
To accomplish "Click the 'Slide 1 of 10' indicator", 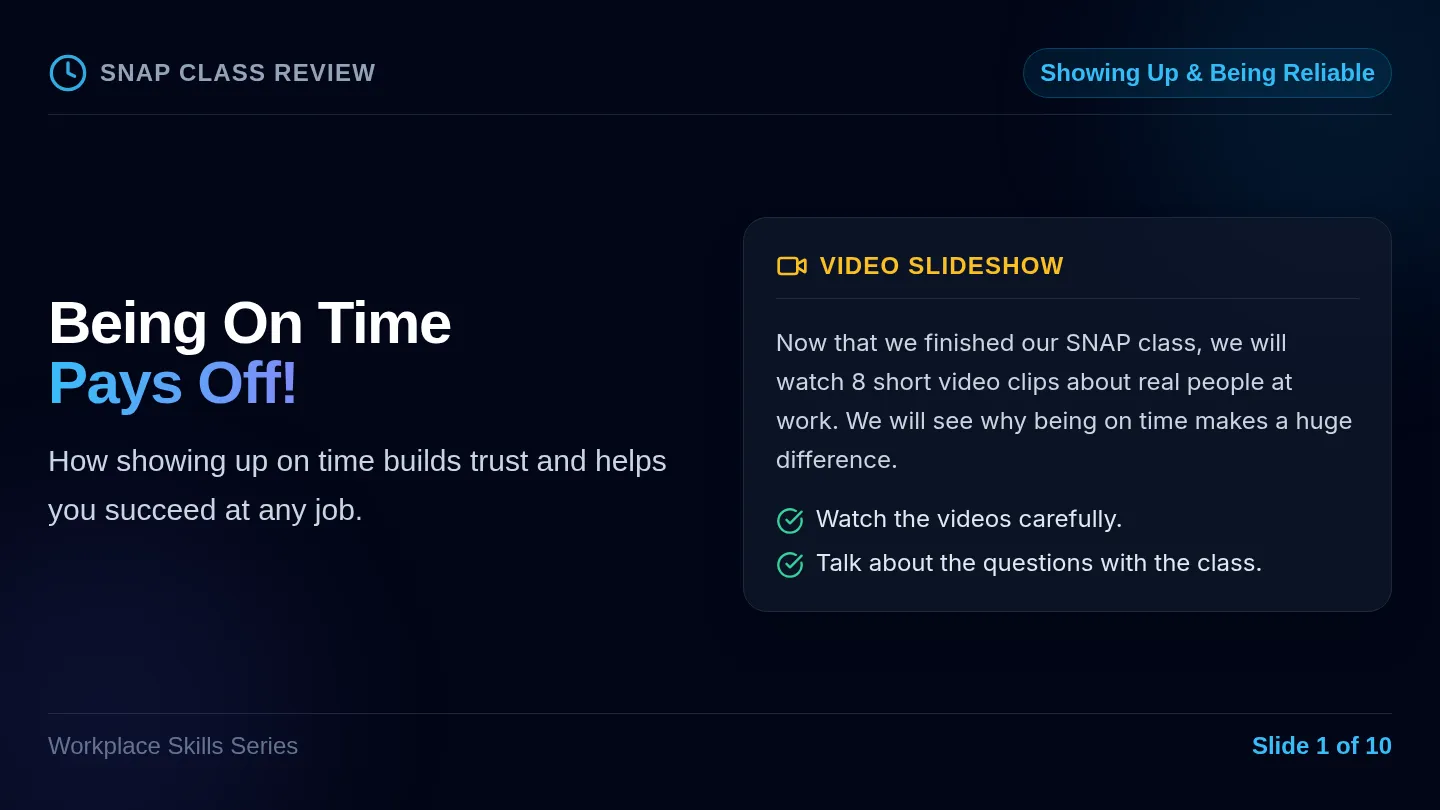I will [x=1322, y=746].
